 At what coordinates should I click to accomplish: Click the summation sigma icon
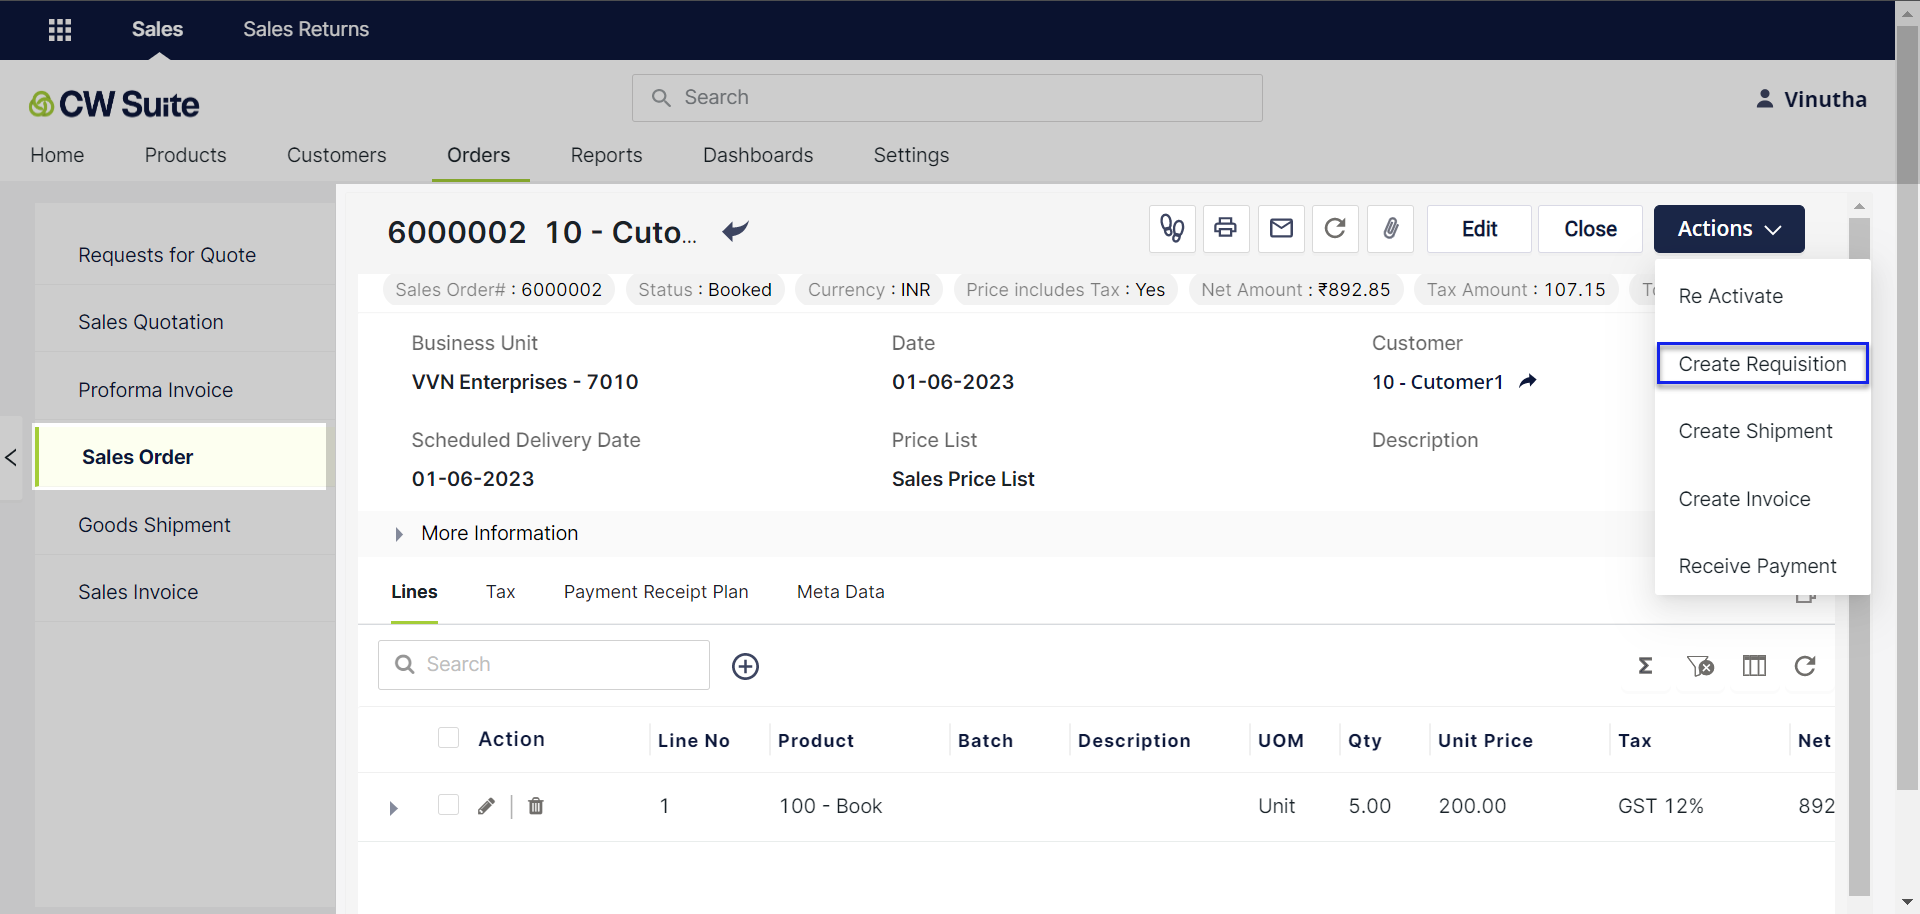1645,666
